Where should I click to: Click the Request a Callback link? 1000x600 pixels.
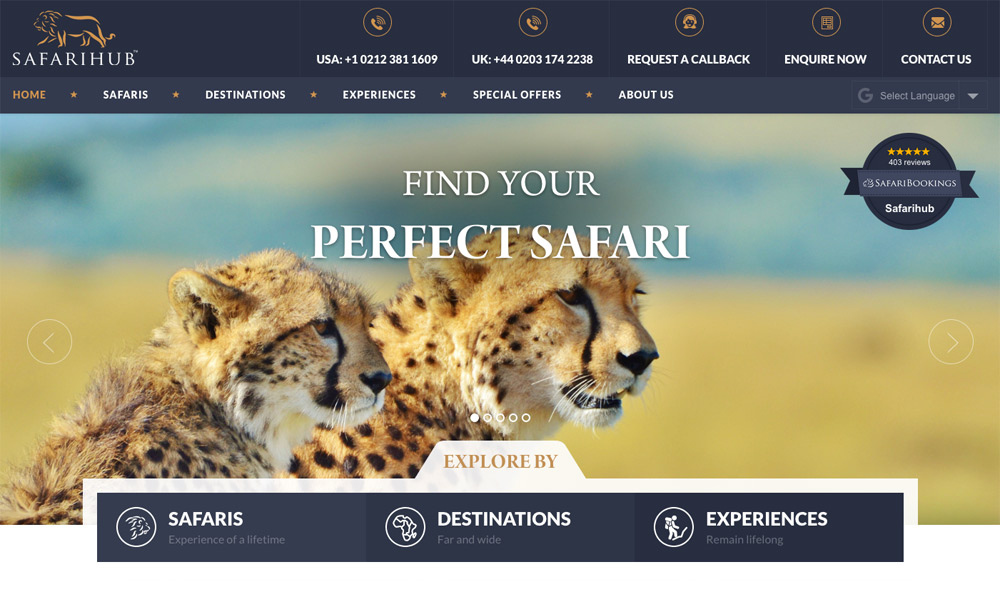click(688, 59)
